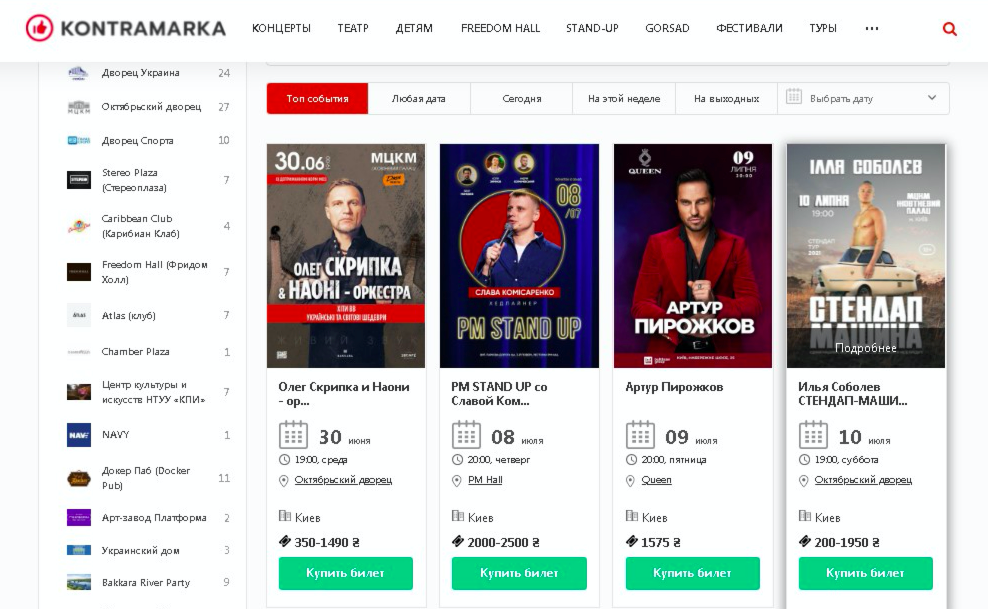
Task: Open the КОНЦЕРТЫ menu
Action: (x=281, y=29)
